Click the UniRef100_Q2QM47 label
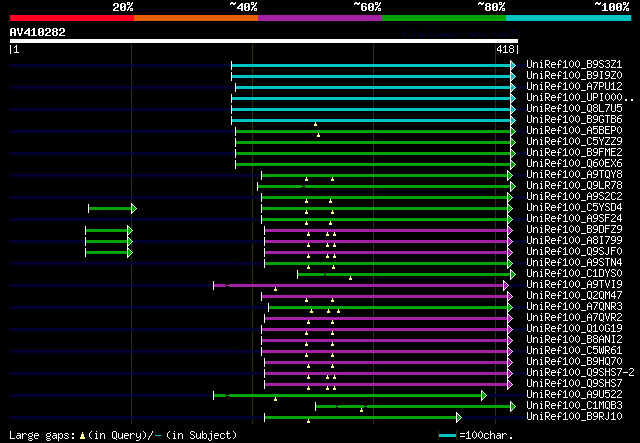The height and width of the screenshot is (443, 640). coord(574,296)
